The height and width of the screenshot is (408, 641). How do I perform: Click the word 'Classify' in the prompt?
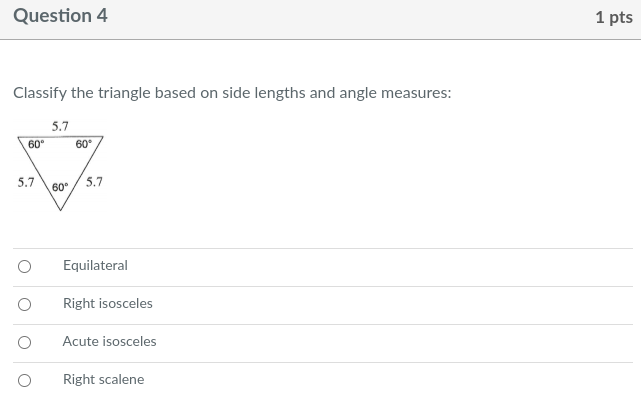point(39,93)
